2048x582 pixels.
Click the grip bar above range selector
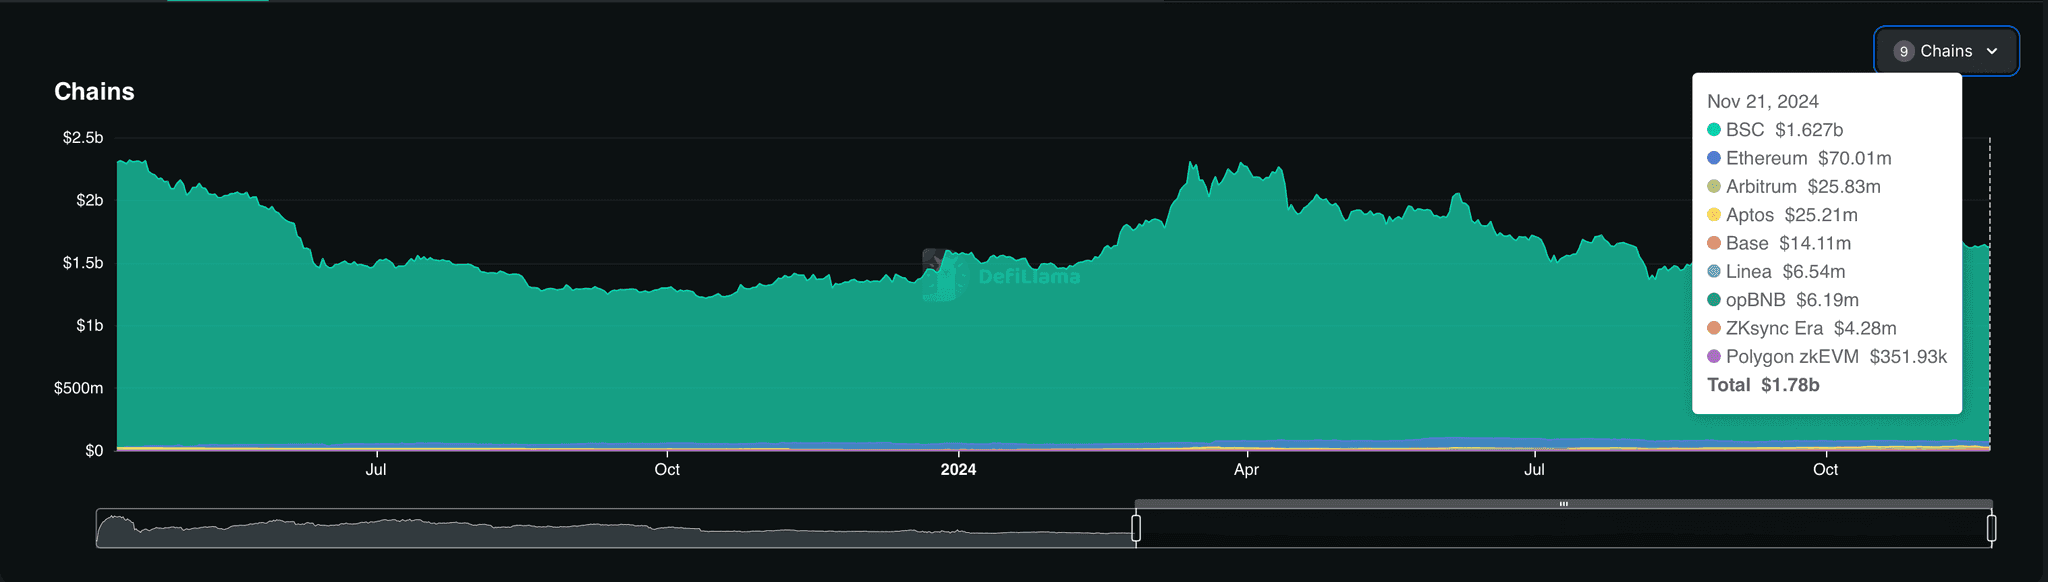(x=1563, y=504)
